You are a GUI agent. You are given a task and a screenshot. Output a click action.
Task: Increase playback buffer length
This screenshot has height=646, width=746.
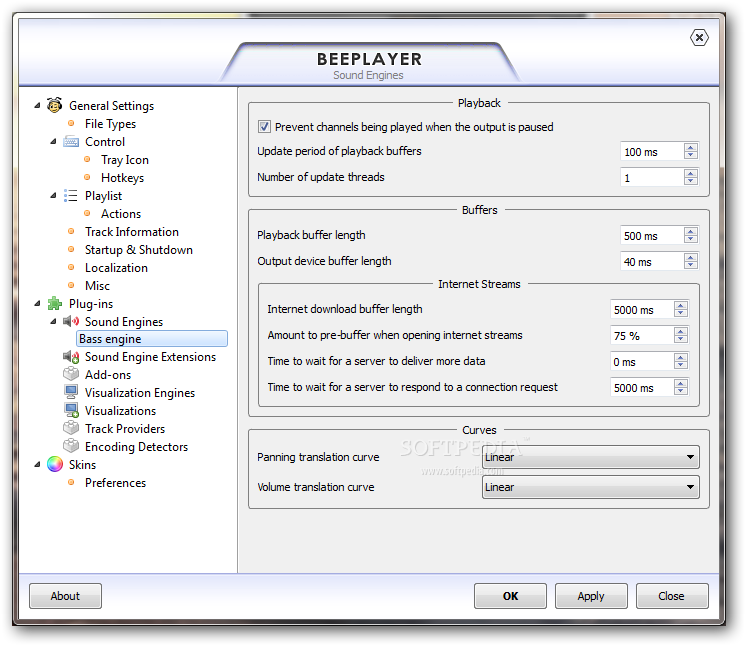(x=691, y=231)
